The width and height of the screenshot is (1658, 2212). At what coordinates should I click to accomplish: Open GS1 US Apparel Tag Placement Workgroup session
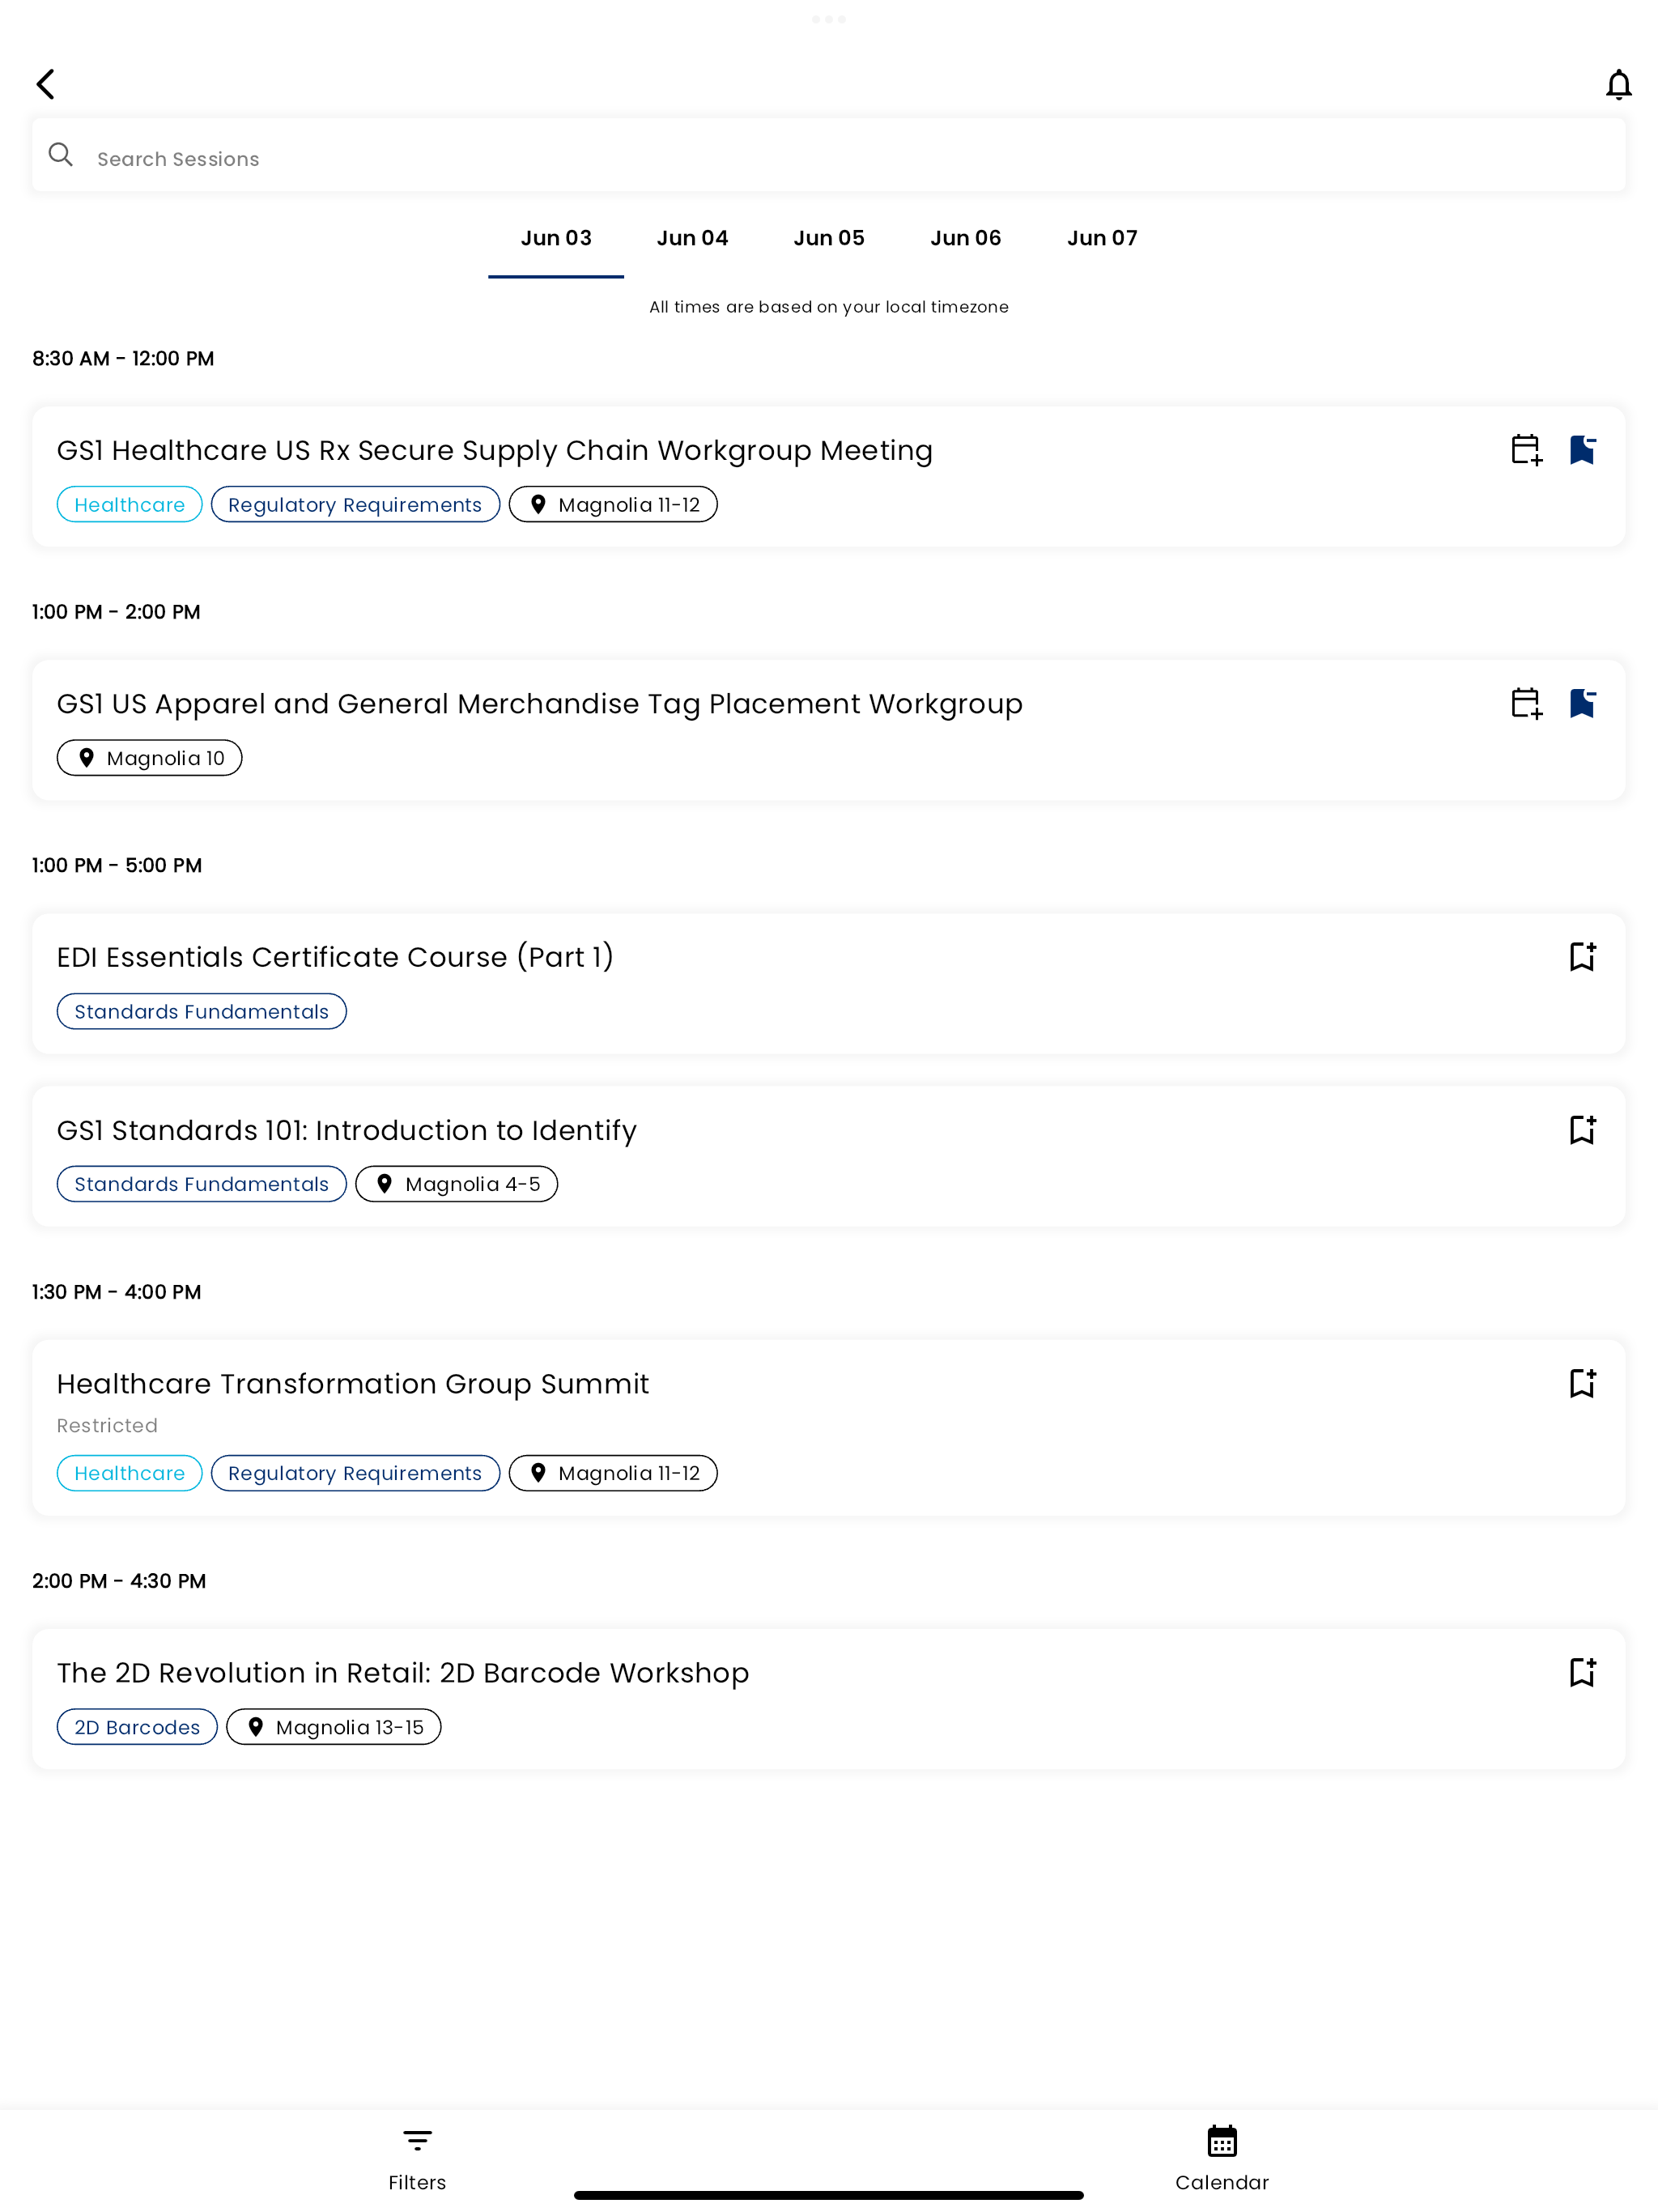point(829,730)
